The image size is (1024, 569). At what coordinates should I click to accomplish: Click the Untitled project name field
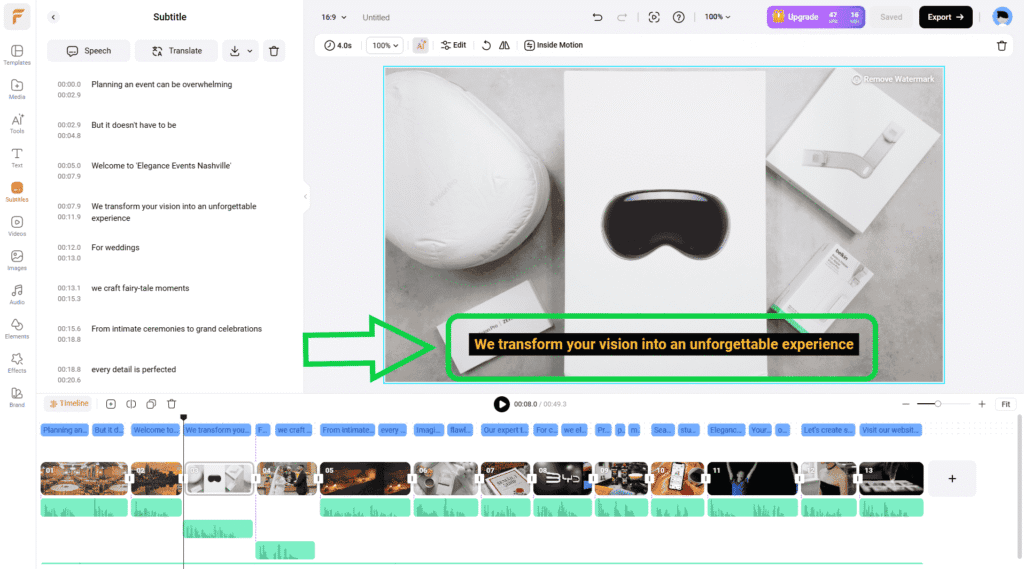[376, 18]
